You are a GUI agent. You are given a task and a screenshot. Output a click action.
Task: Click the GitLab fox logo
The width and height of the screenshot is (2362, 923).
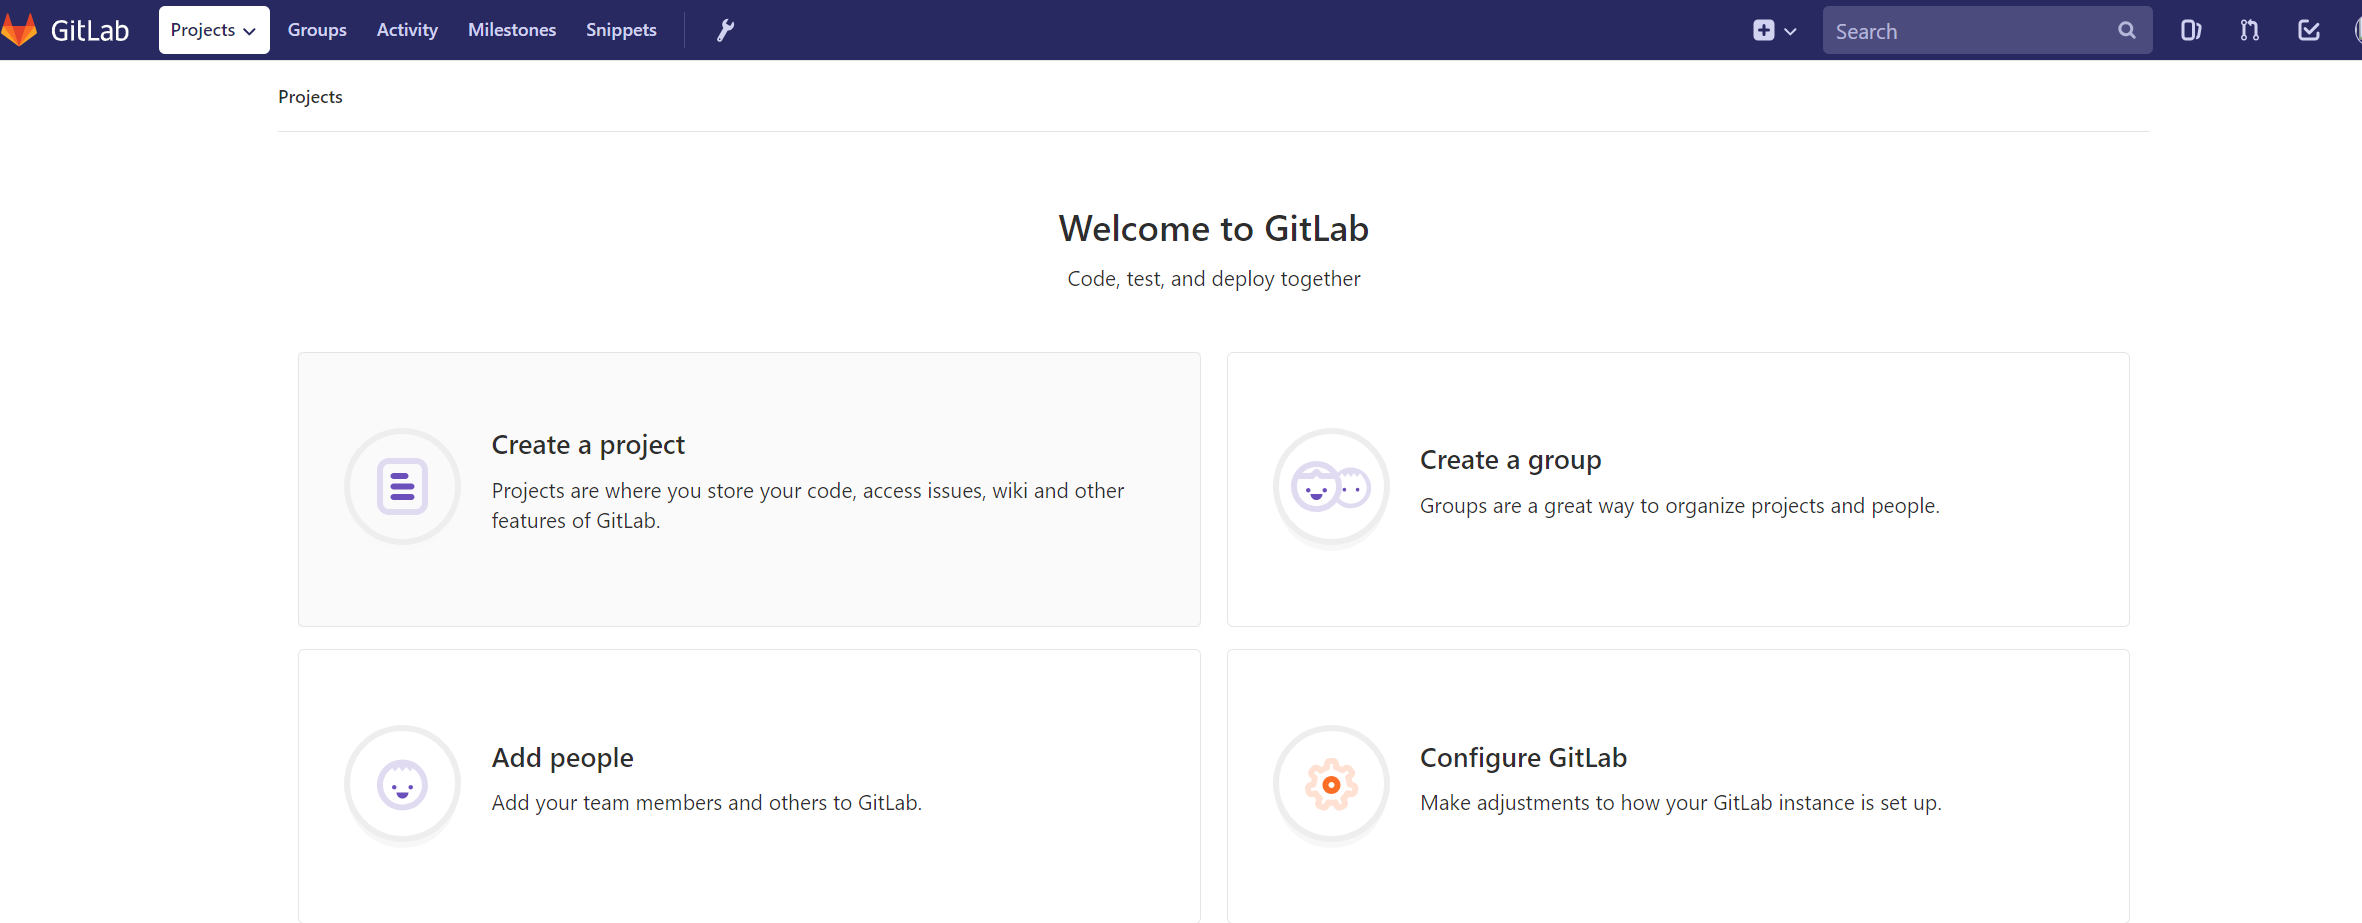click(19, 30)
